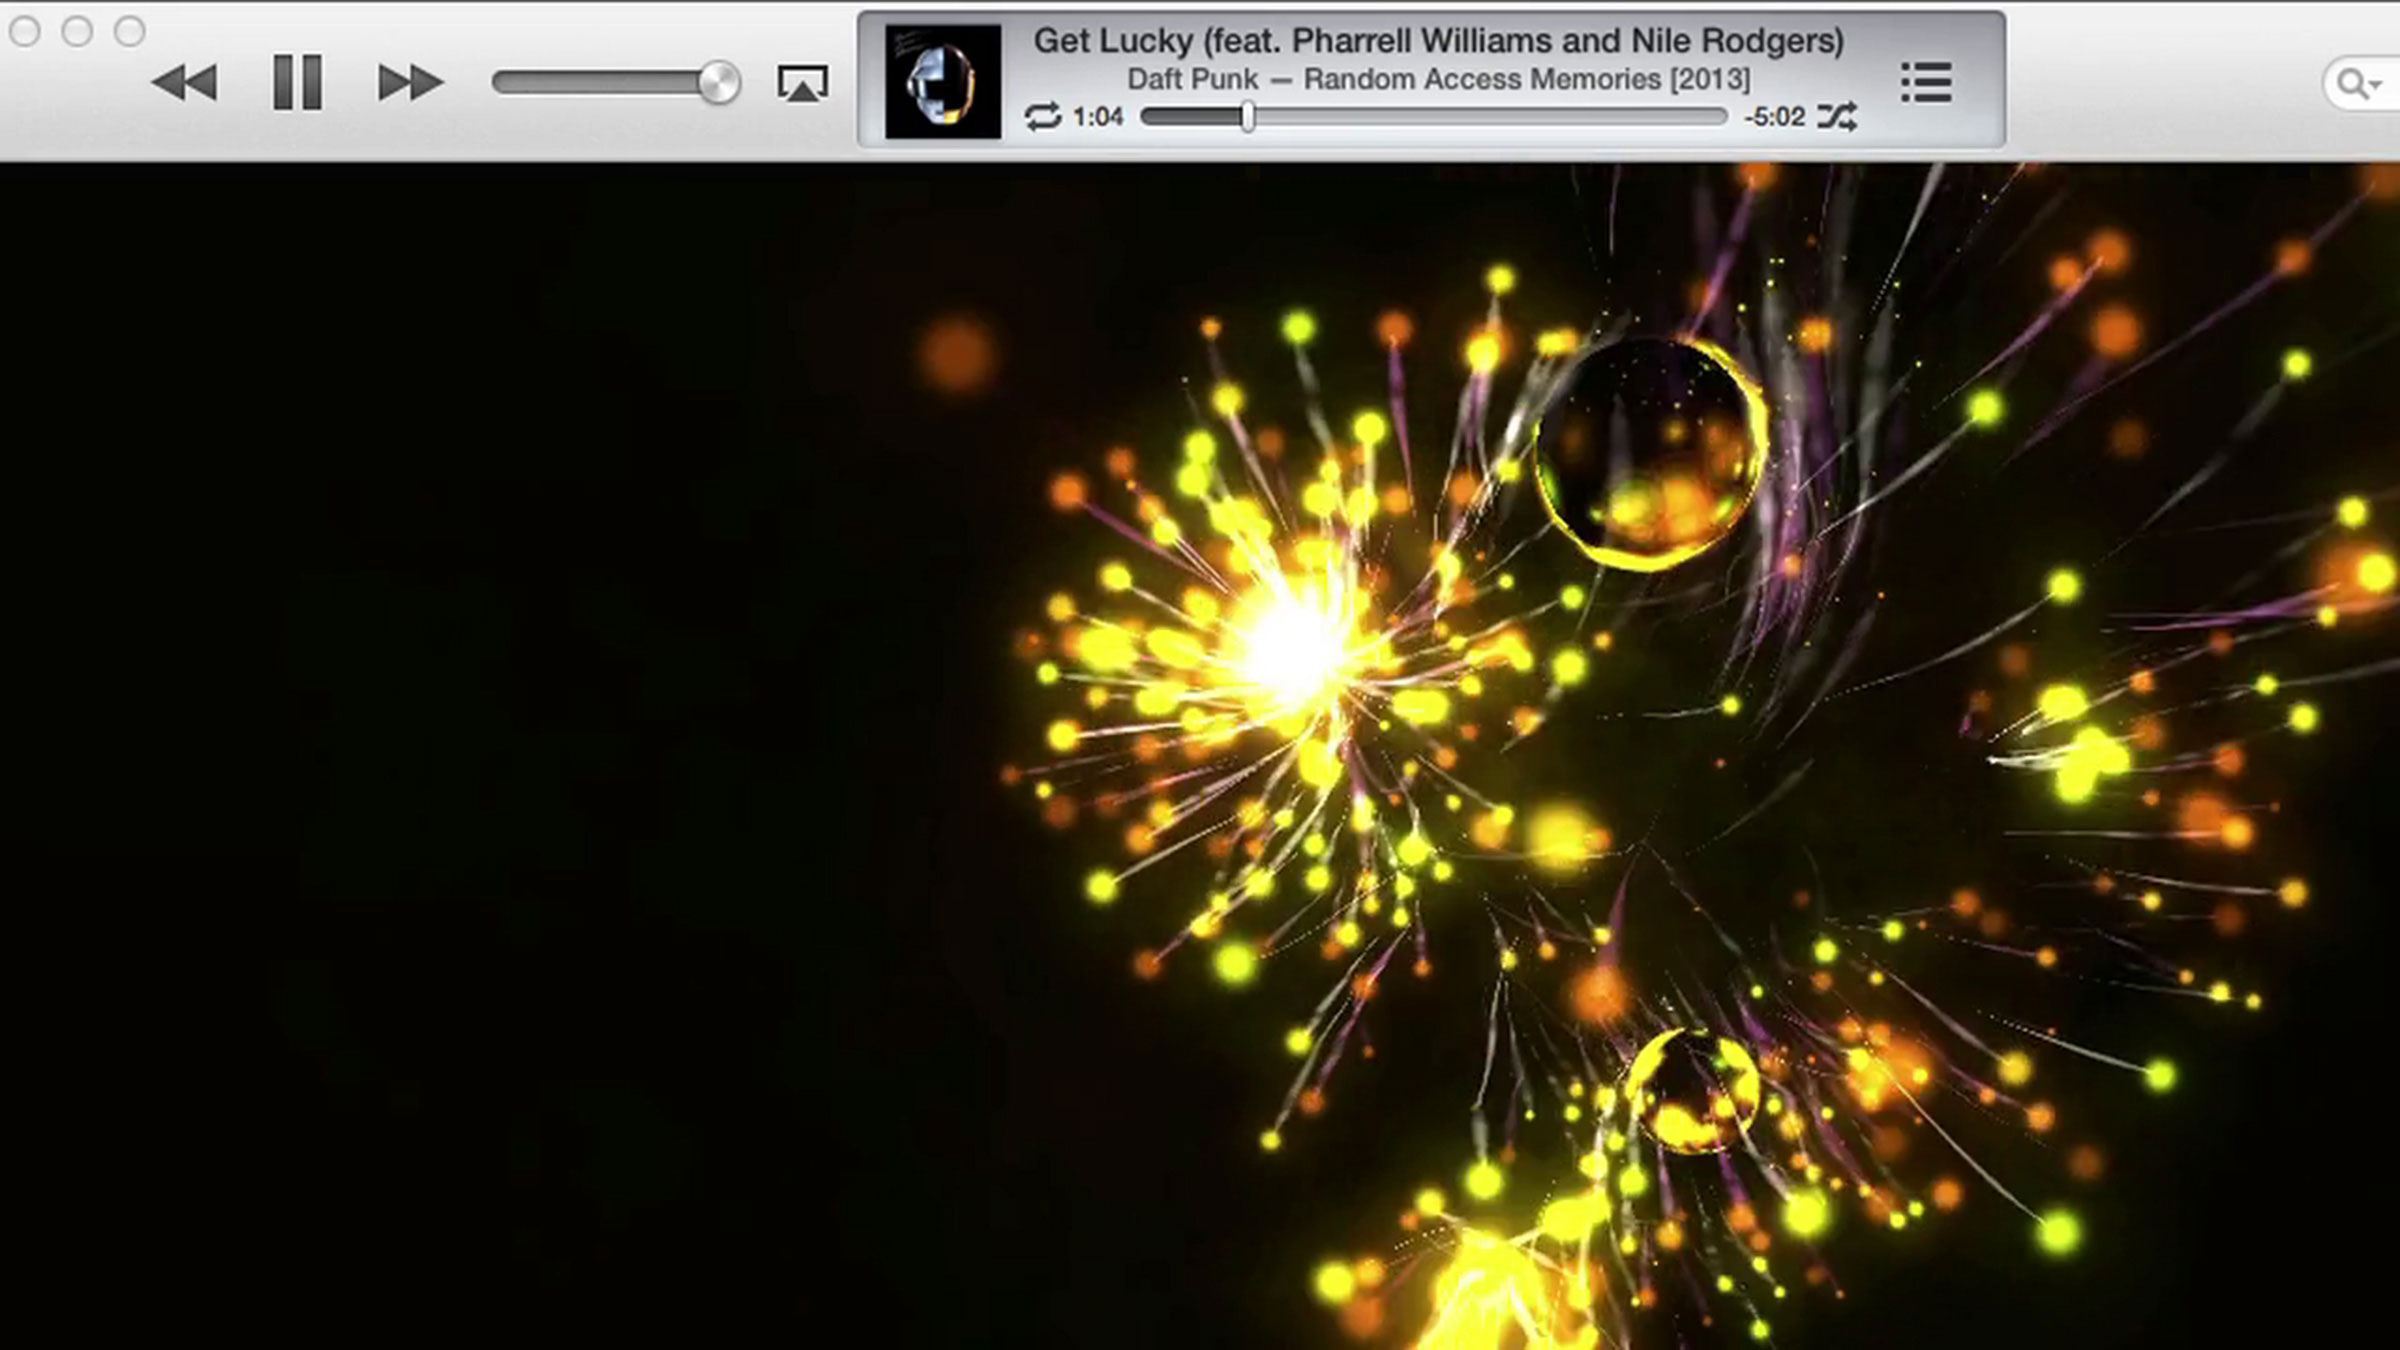The height and width of the screenshot is (1350, 2400).
Task: Open the search field dropdown
Action: (2360, 84)
